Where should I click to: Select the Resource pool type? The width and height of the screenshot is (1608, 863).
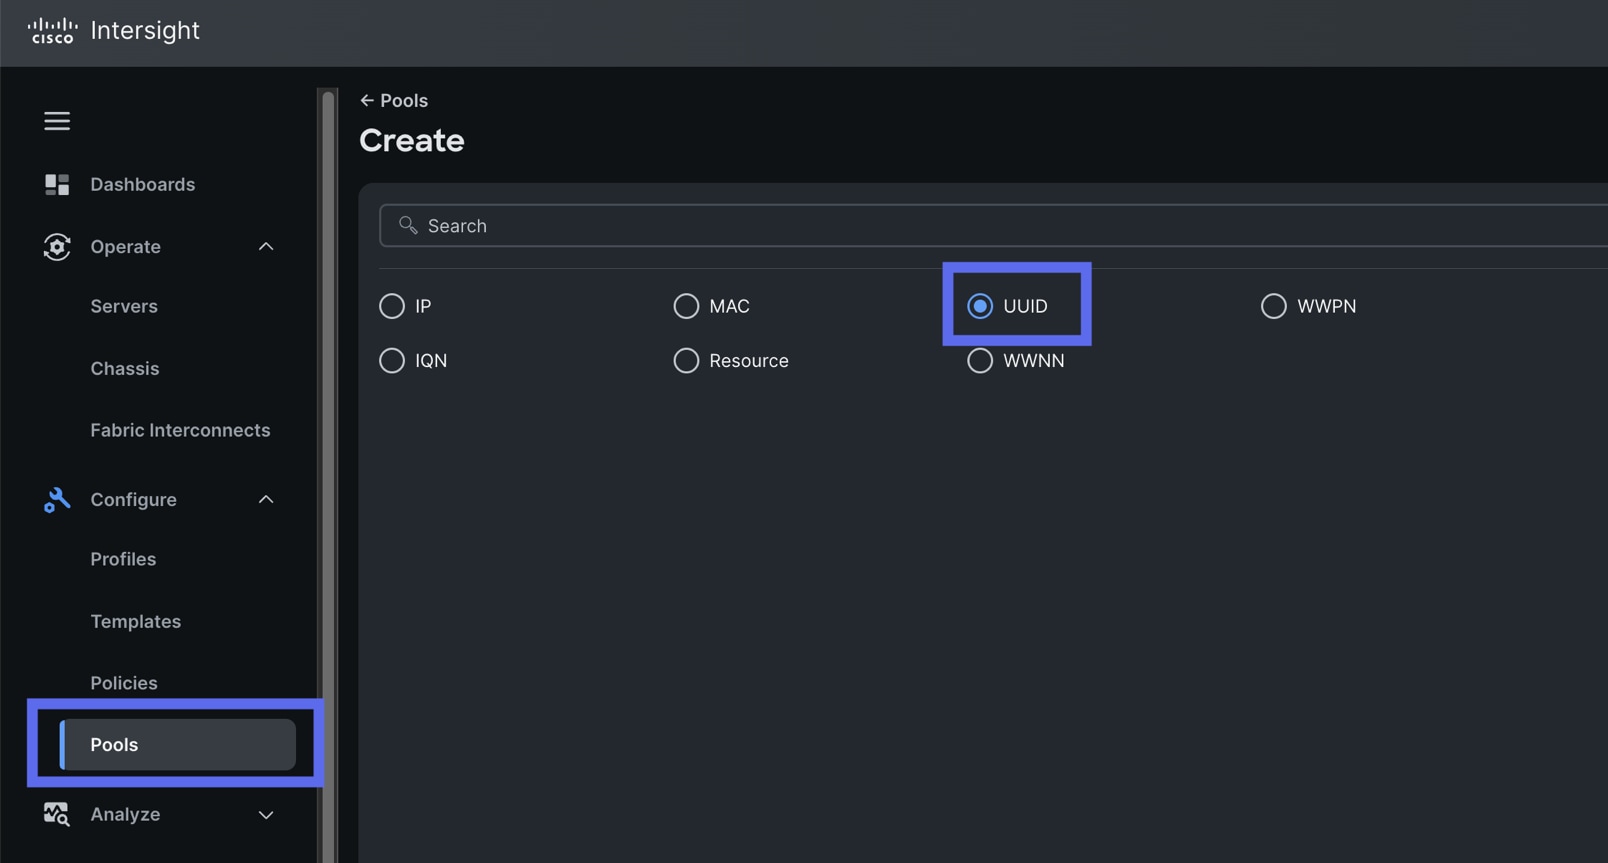(686, 360)
